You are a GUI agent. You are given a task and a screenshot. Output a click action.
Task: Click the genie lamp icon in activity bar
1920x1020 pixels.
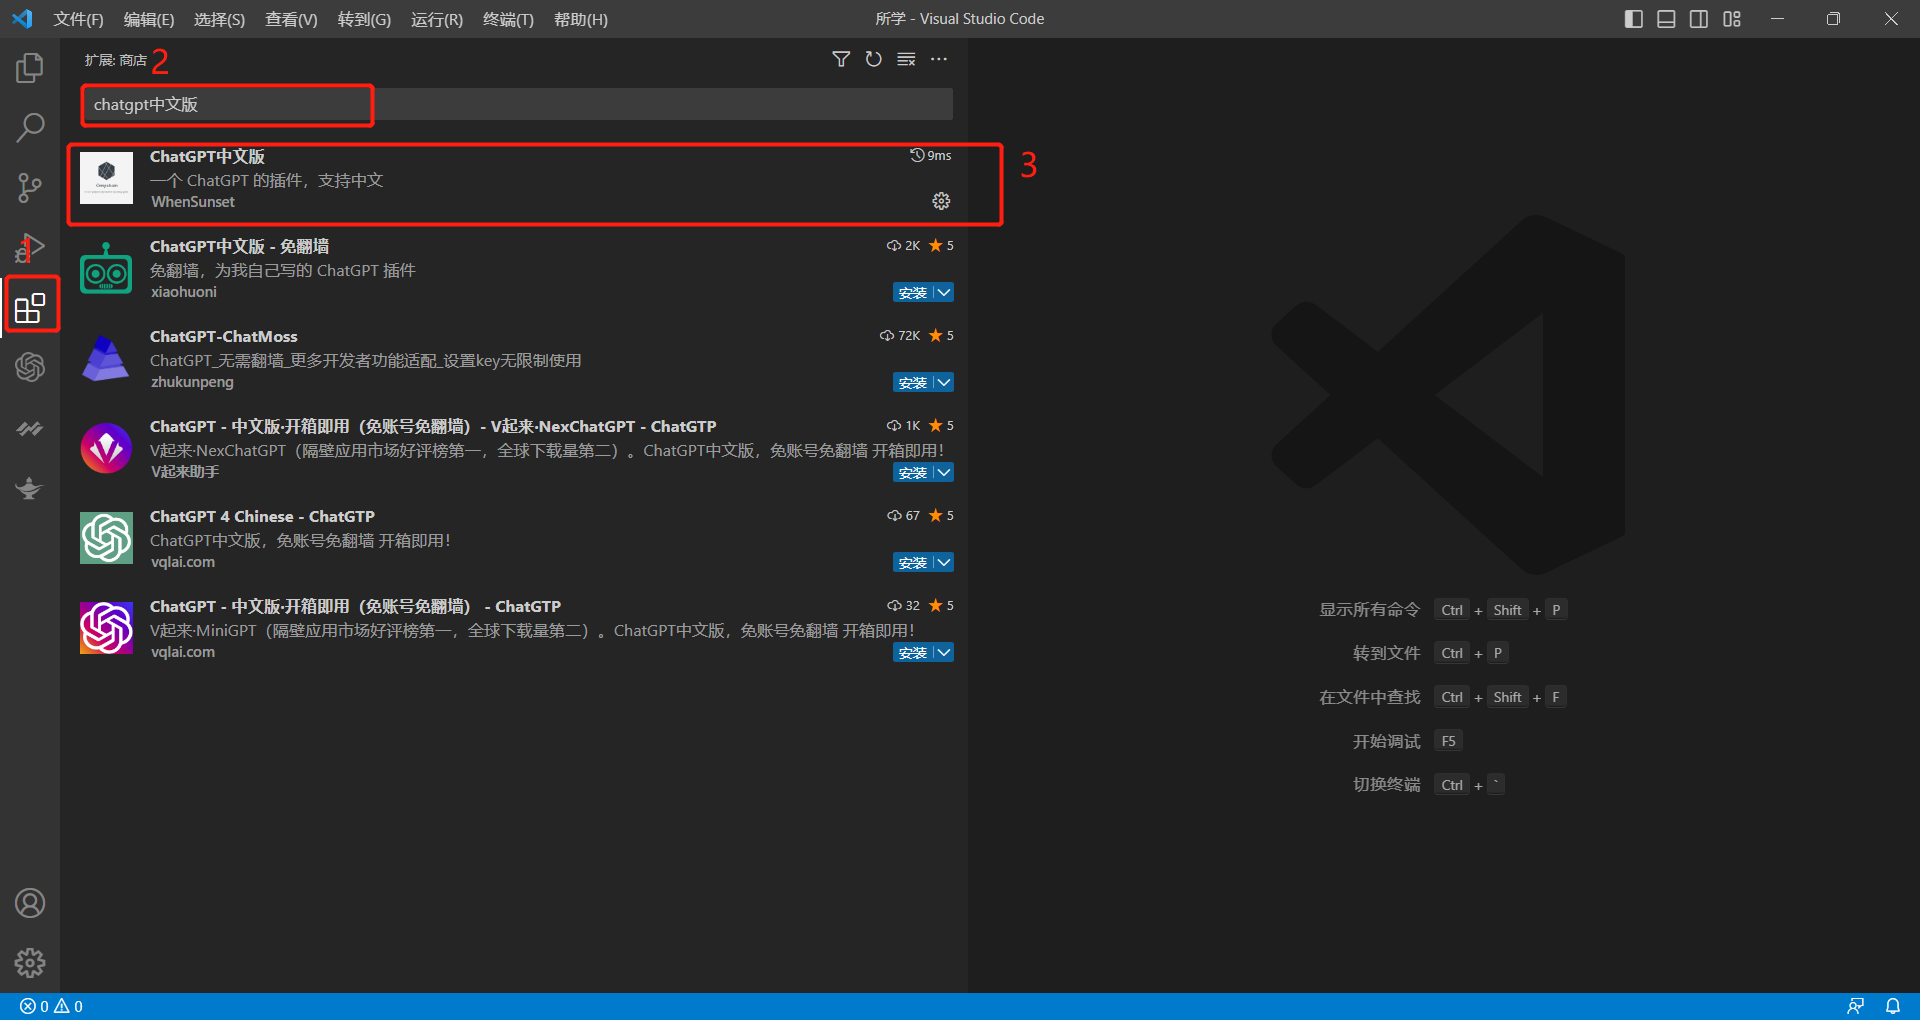tap(30, 488)
